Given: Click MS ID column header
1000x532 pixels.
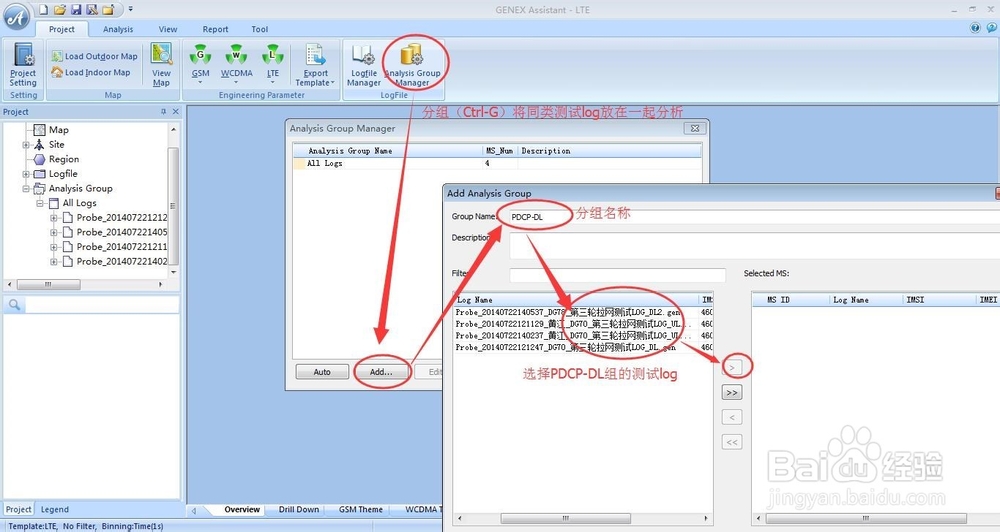Looking at the screenshot, I should [791, 299].
